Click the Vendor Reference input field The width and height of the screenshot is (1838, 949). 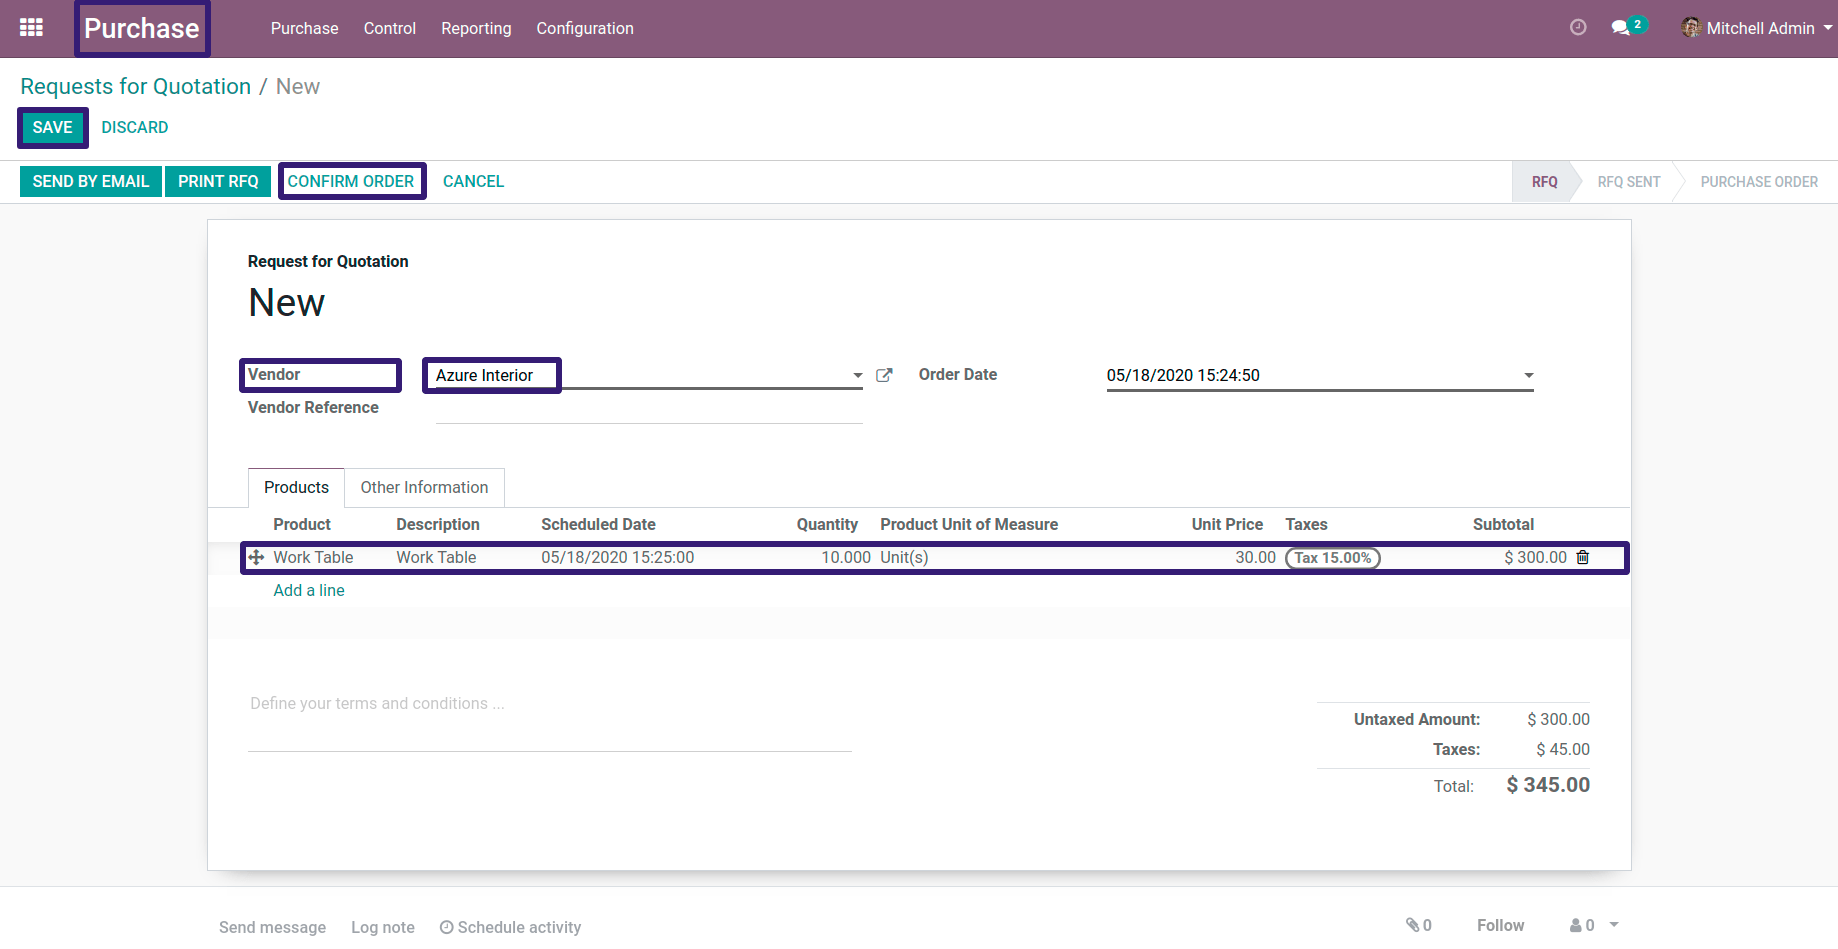pos(649,408)
